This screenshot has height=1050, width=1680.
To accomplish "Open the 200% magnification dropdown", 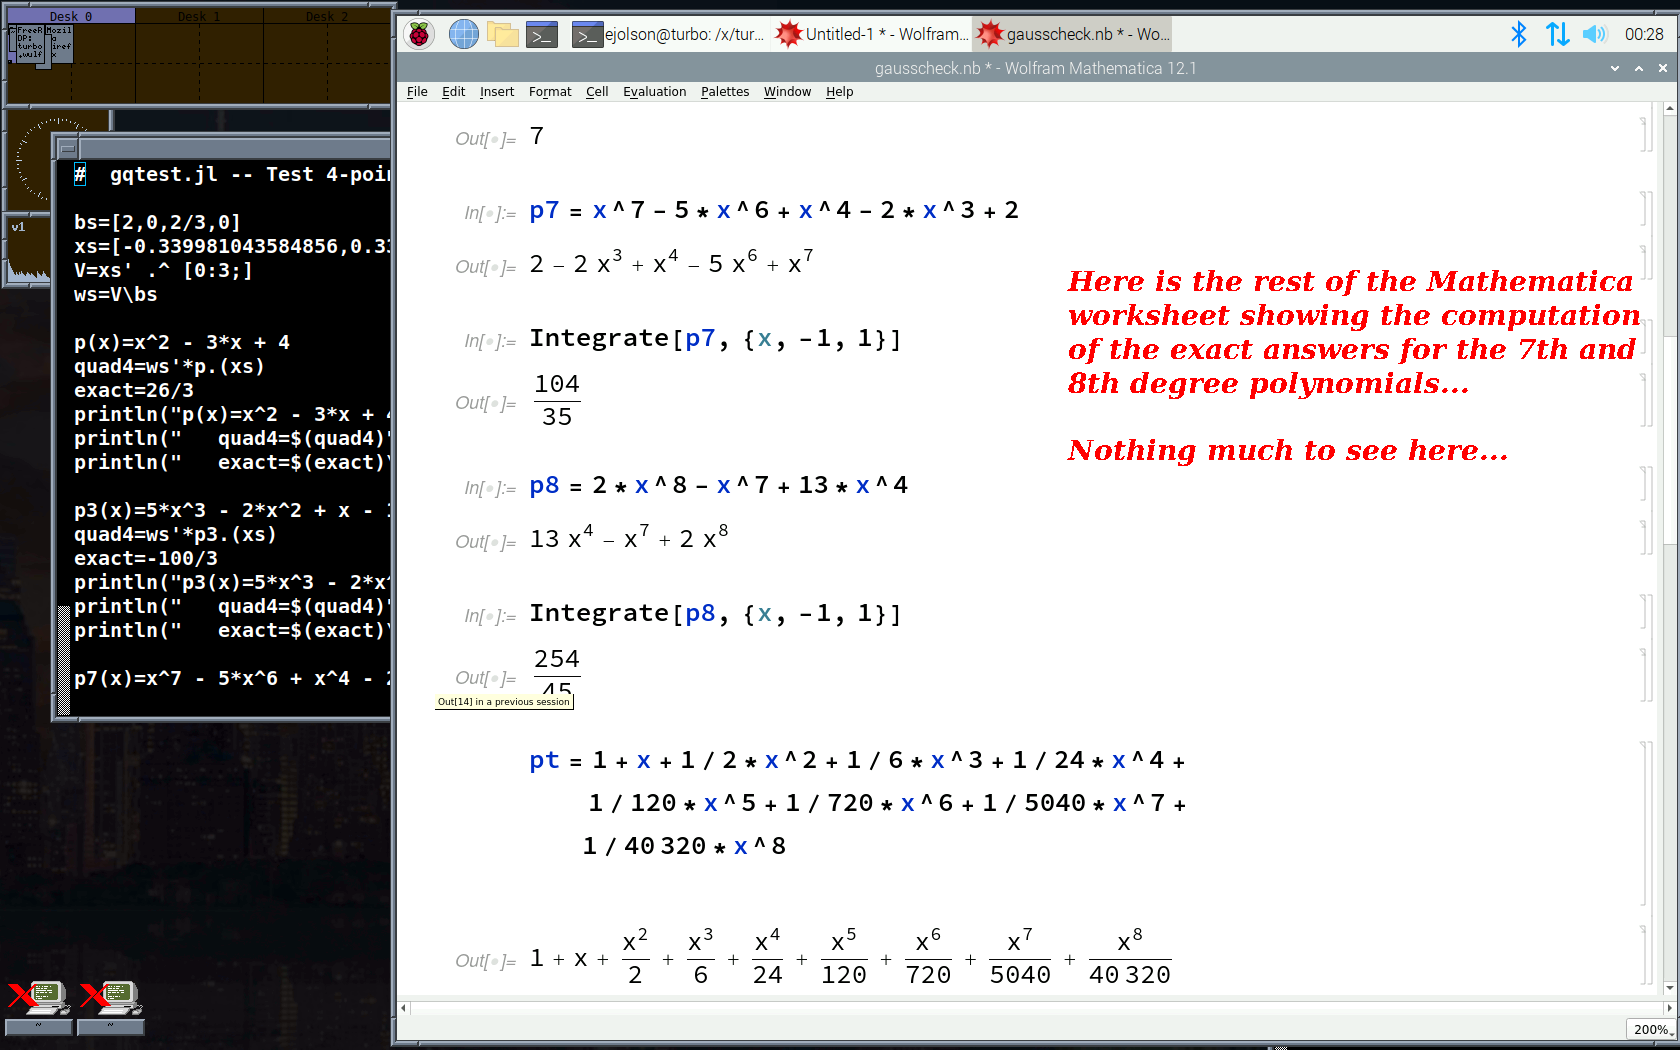I will pyautogui.click(x=1651, y=1029).
